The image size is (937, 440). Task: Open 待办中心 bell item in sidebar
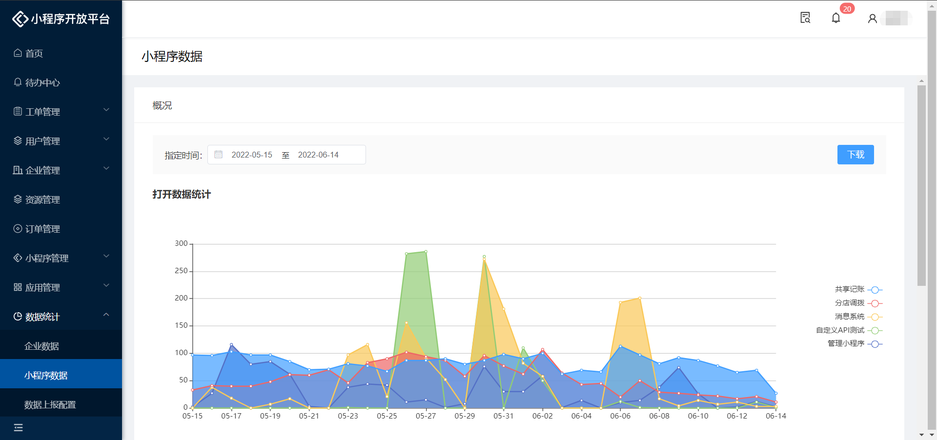18,82
